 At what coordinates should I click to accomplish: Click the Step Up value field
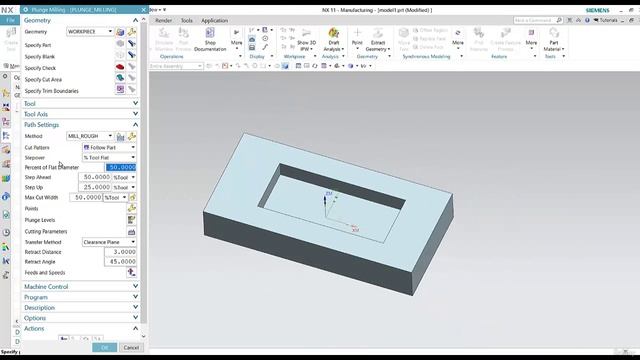click(95, 187)
